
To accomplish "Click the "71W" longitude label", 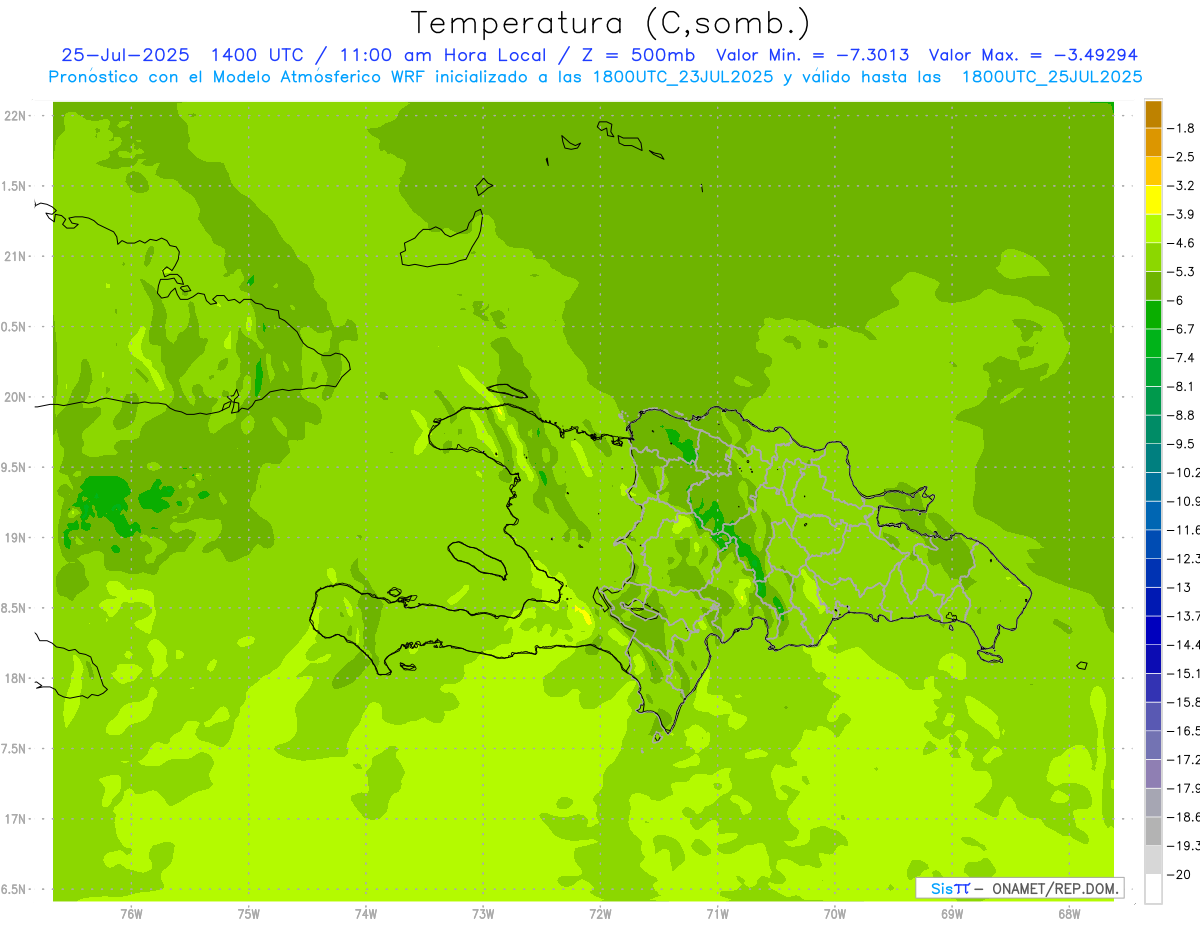I will pyautogui.click(x=717, y=913).
